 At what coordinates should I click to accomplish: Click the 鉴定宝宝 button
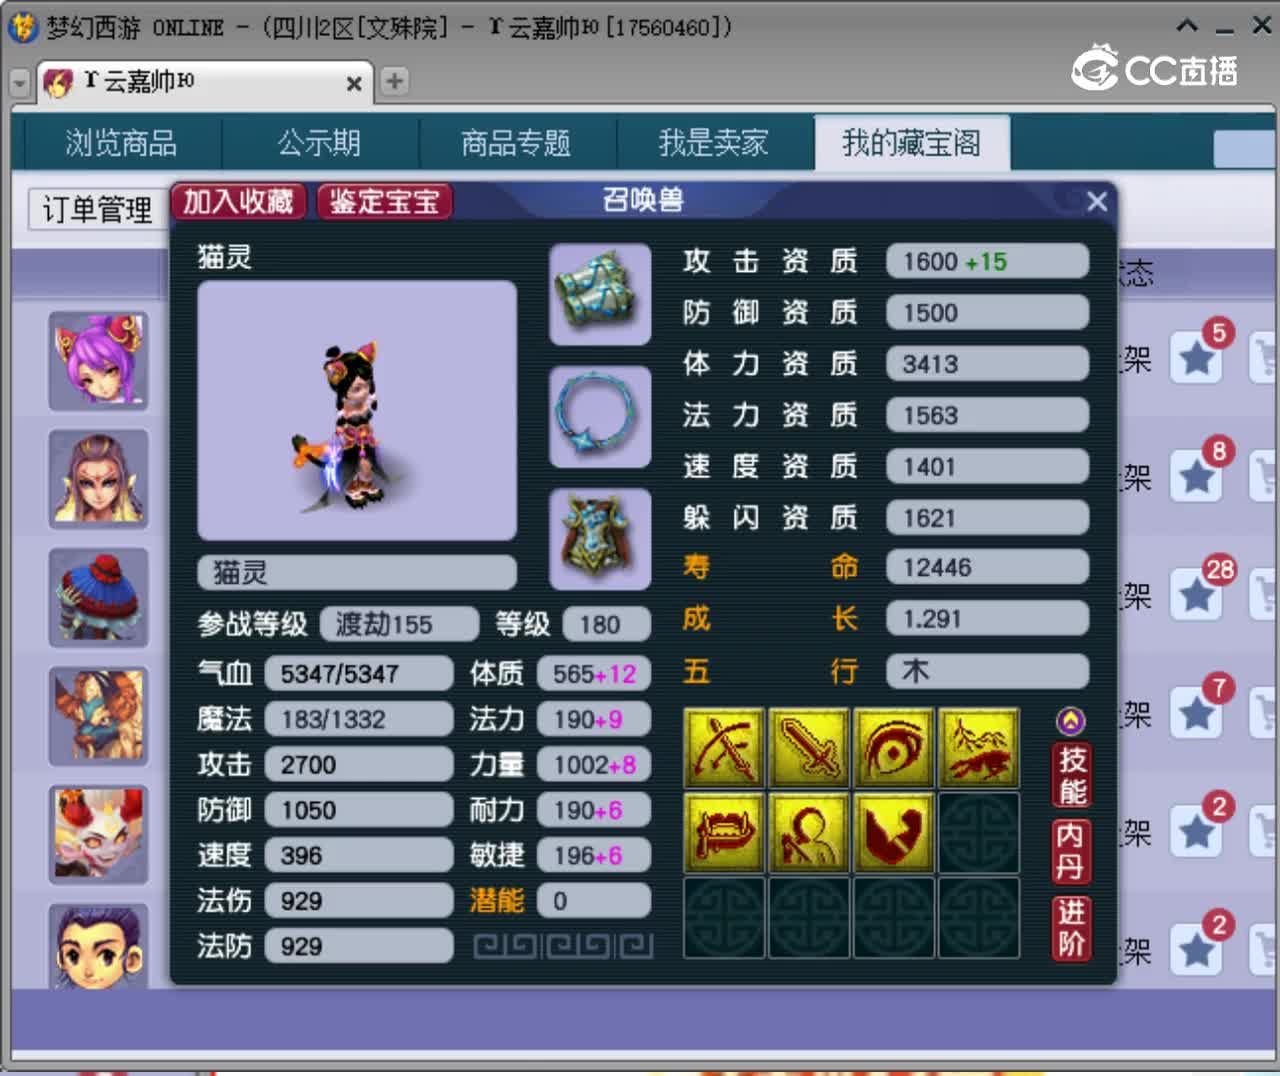[385, 201]
